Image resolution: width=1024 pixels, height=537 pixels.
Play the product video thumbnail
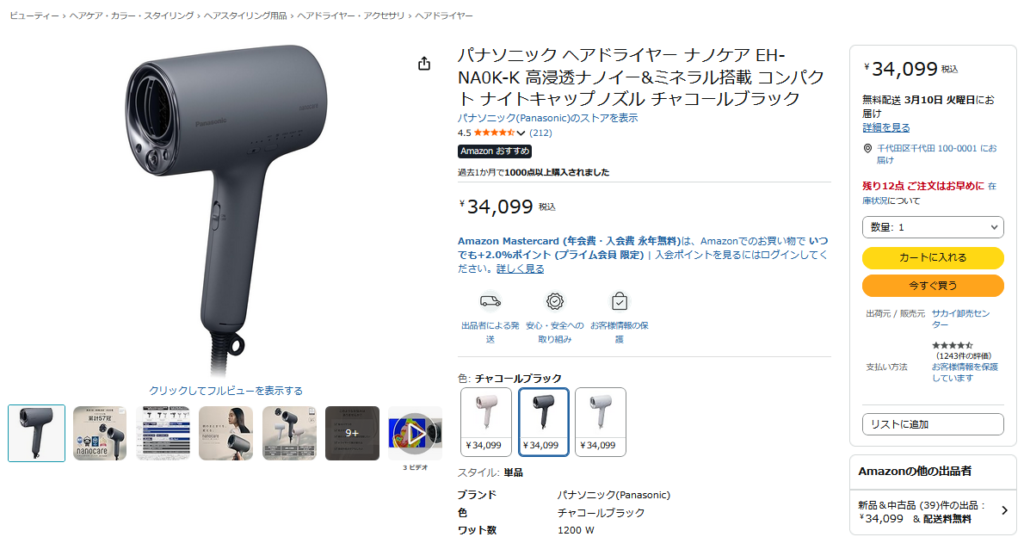click(415, 433)
